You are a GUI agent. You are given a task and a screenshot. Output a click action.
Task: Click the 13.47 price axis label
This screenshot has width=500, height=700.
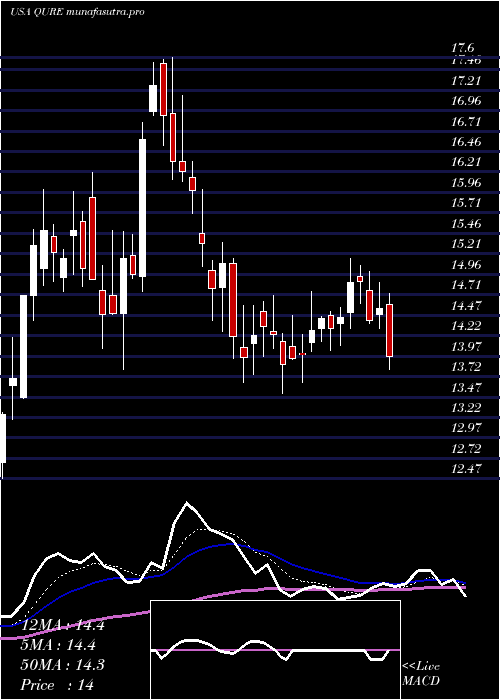466,387
